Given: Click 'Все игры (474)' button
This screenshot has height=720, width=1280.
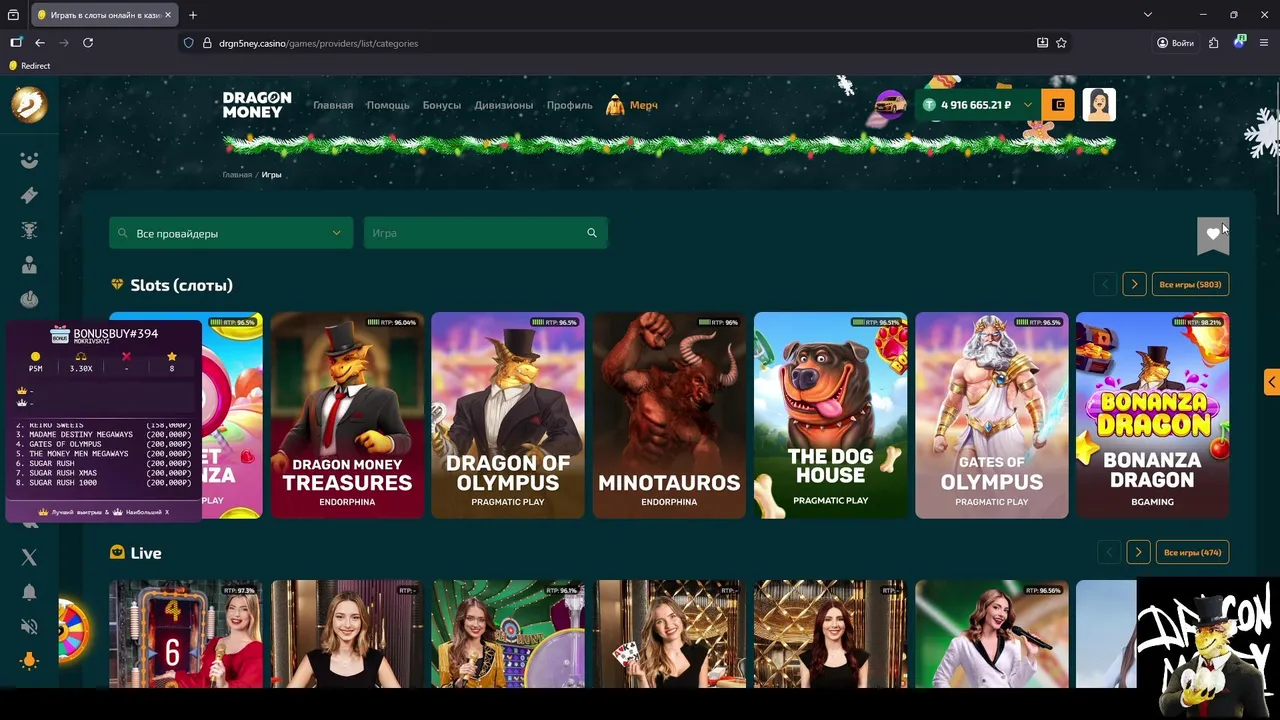Looking at the screenshot, I should (1192, 552).
